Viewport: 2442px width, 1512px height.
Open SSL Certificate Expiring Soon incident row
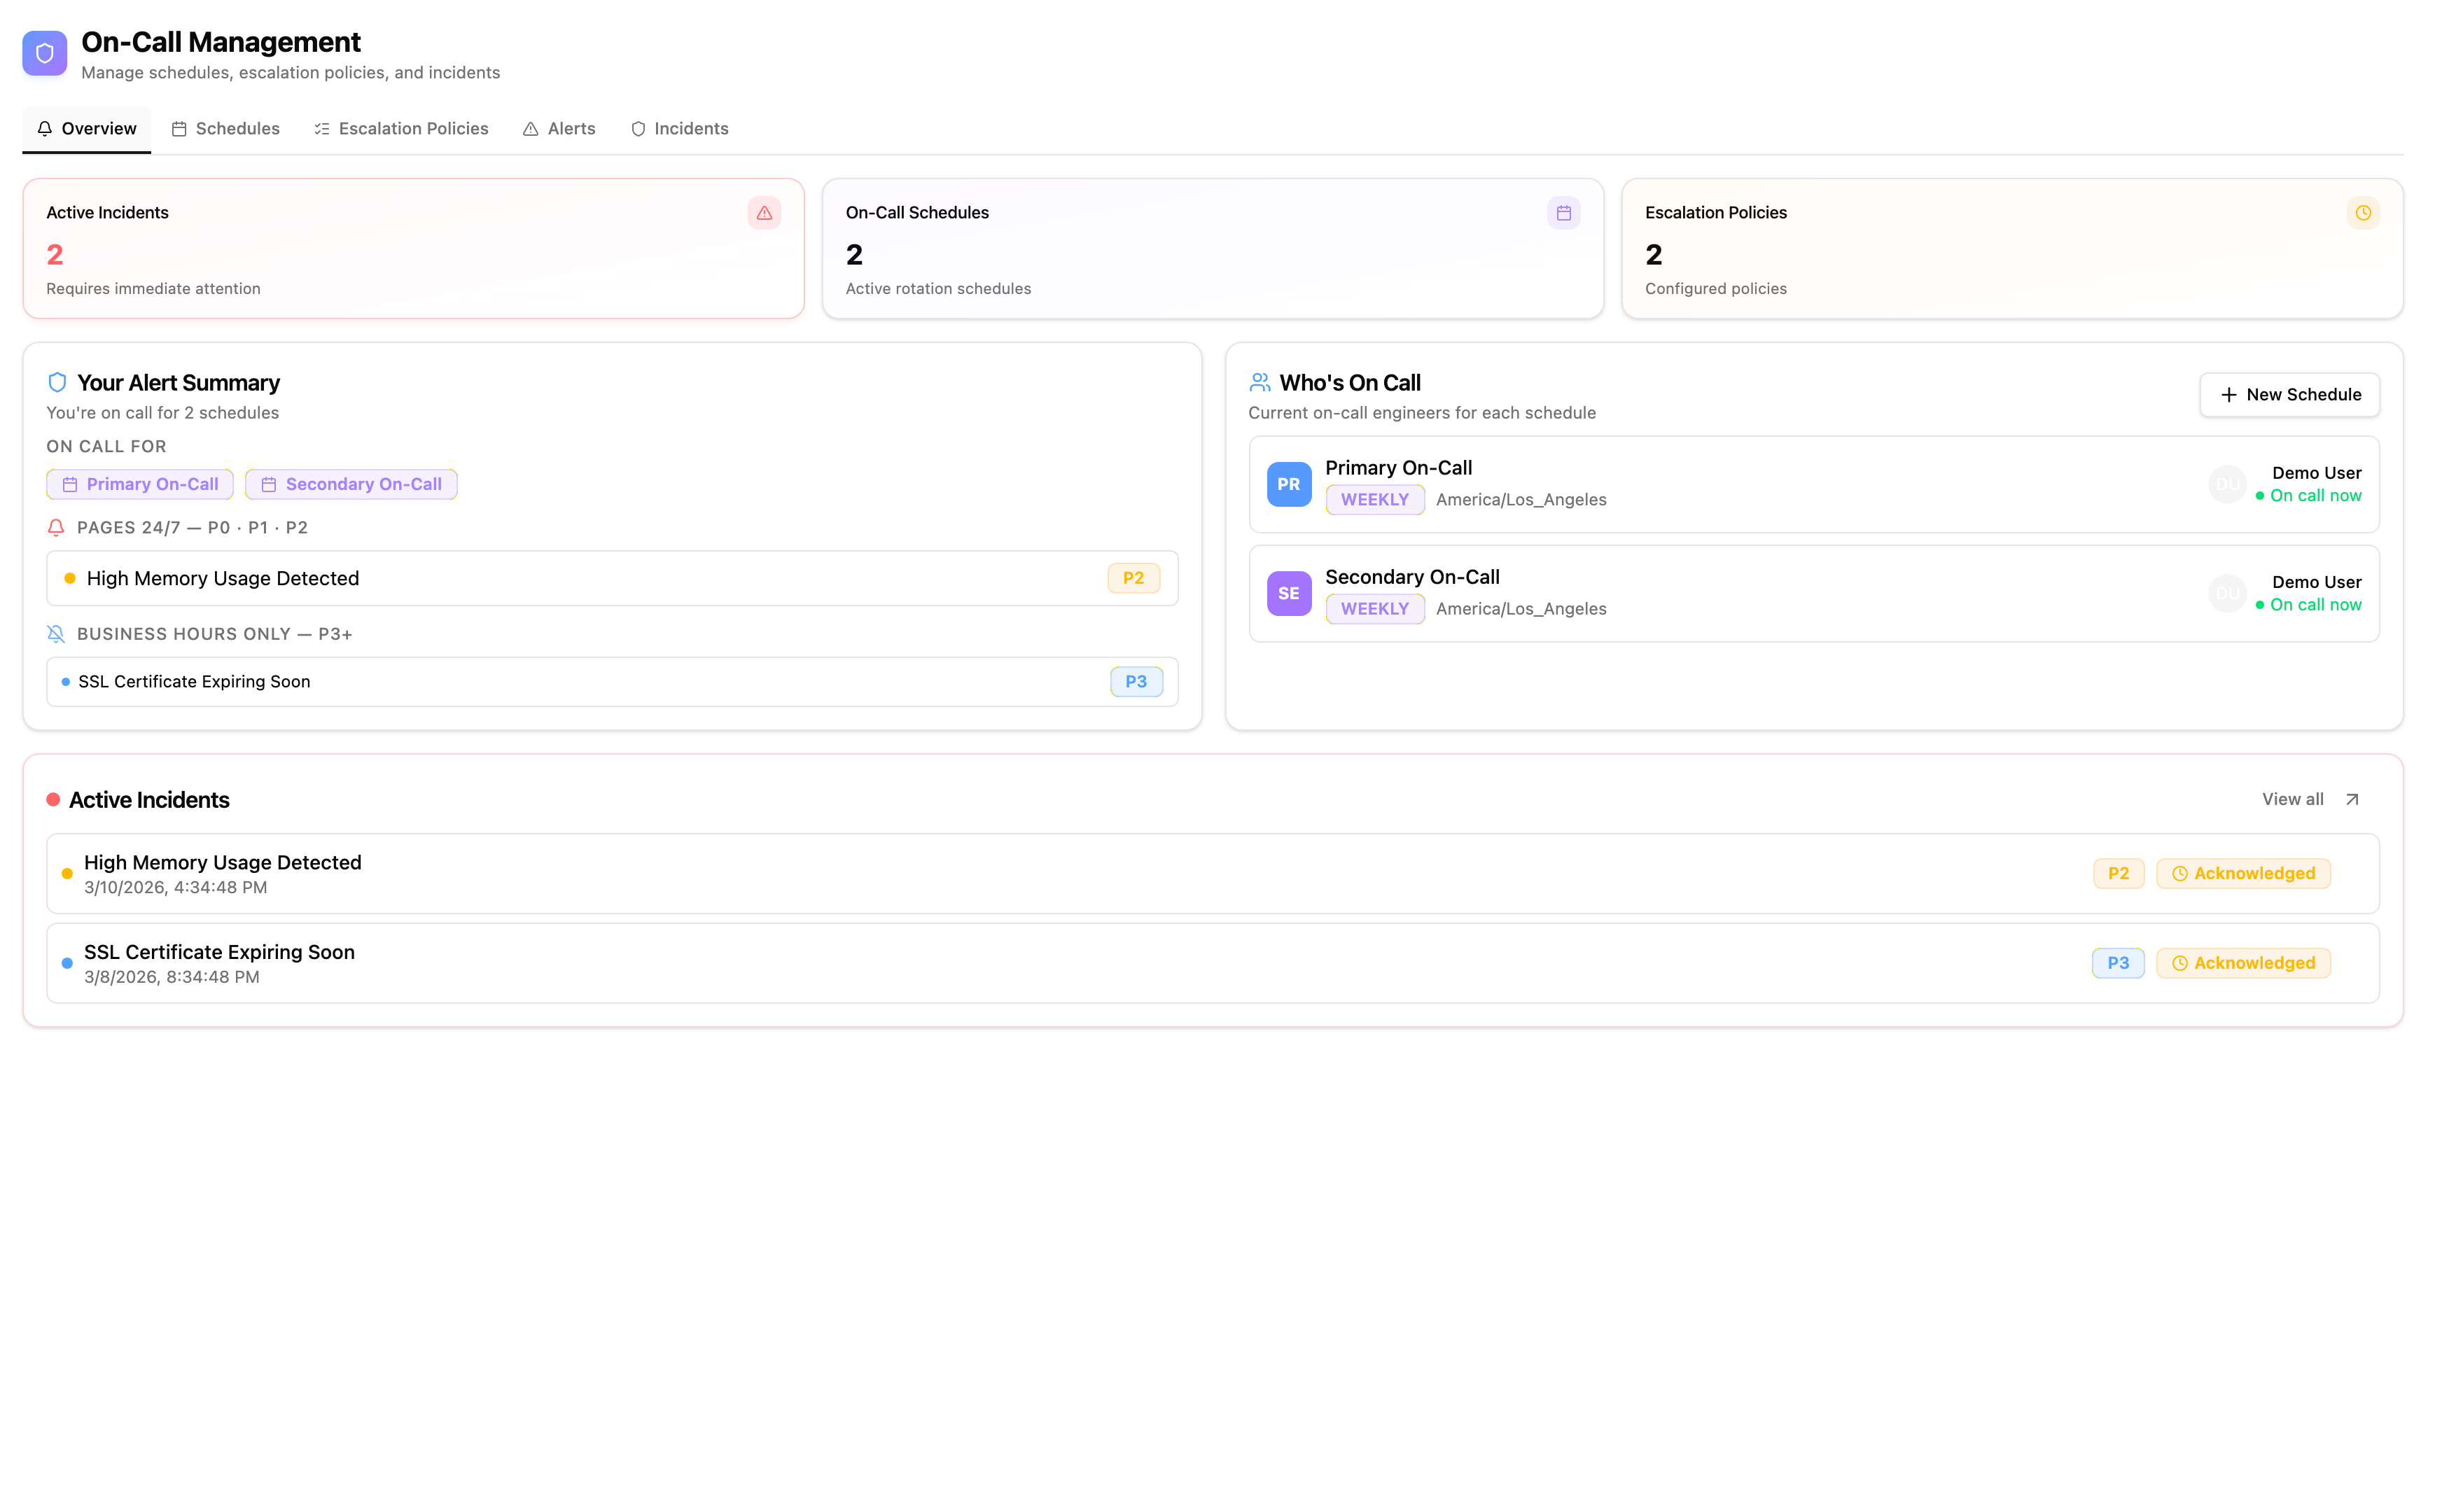[1212, 963]
